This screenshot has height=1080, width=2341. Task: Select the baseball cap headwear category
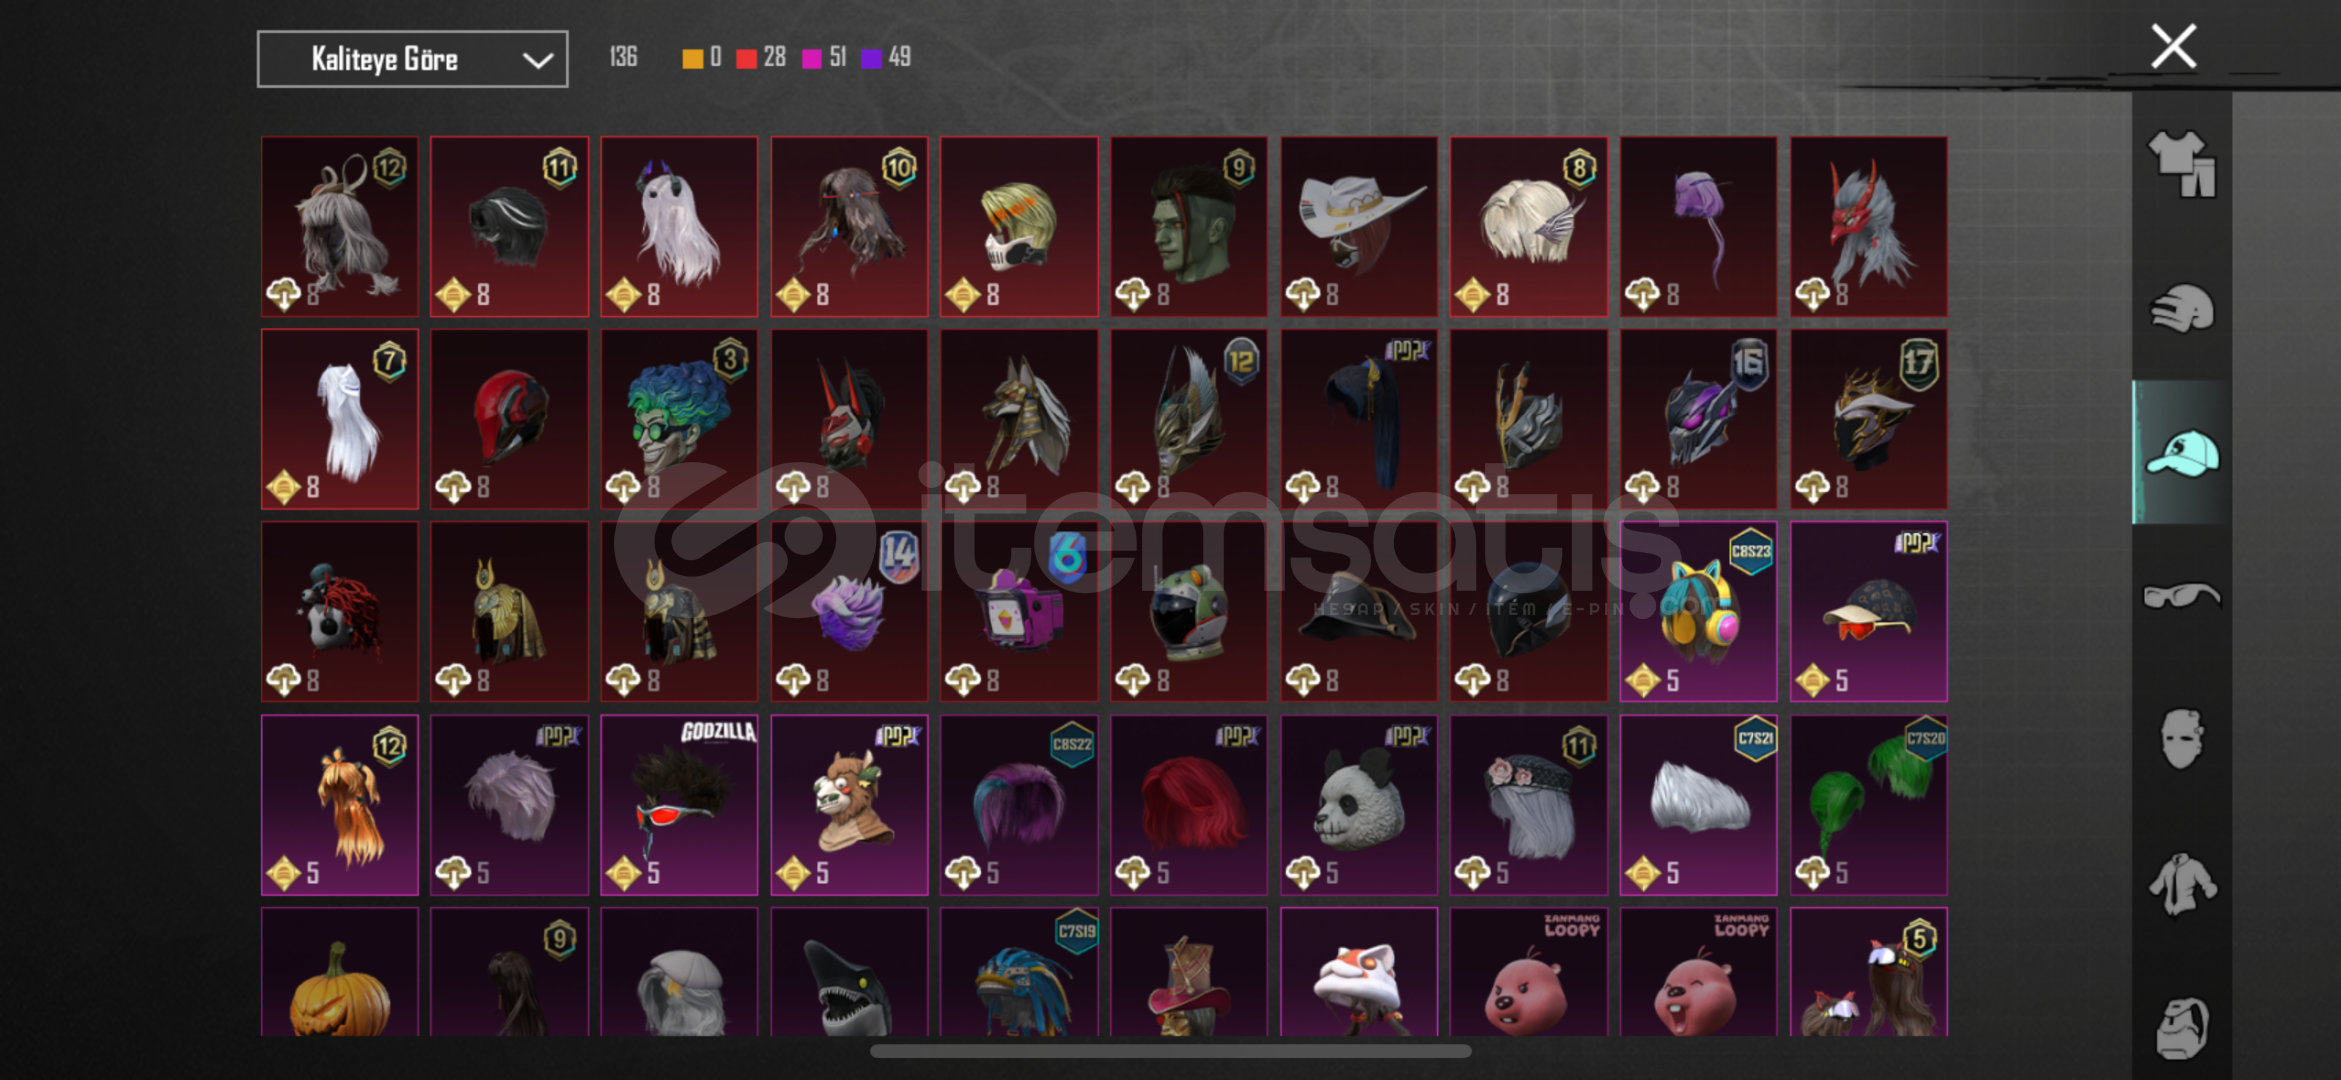[x=2182, y=453]
